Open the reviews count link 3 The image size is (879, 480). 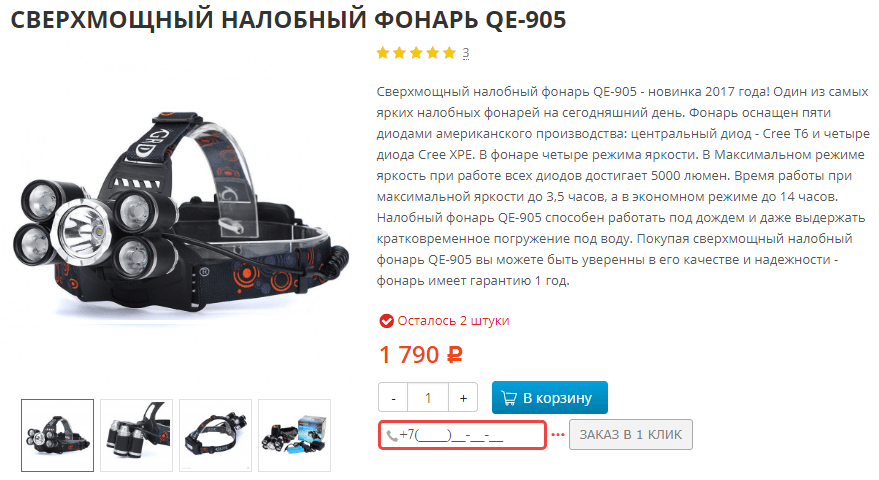pyautogui.click(x=466, y=53)
